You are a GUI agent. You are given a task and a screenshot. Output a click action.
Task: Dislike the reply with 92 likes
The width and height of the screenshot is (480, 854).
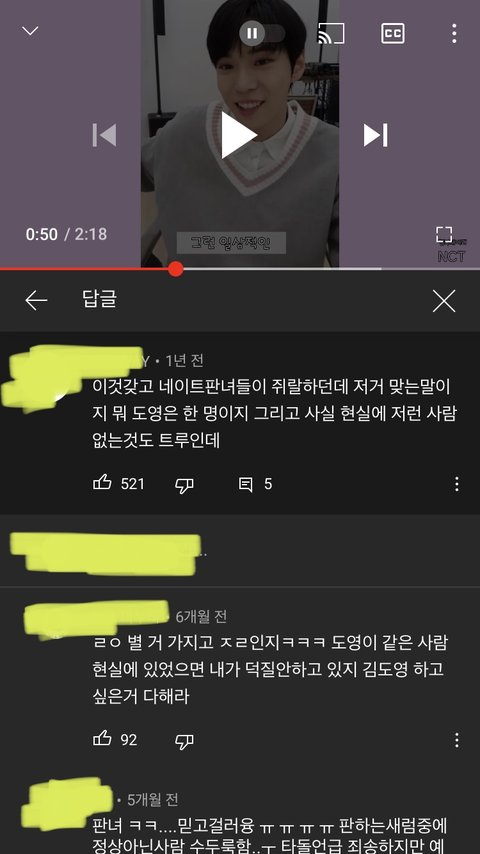coord(184,741)
